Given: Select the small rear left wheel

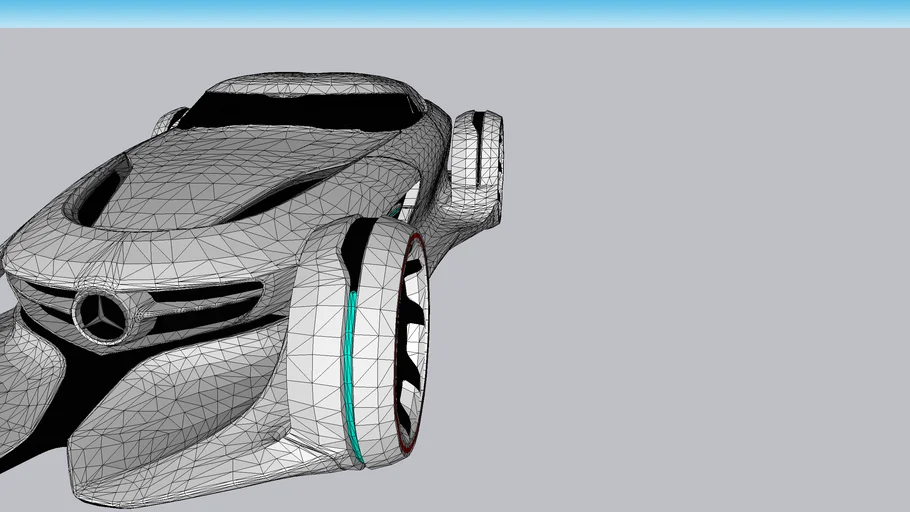Looking at the screenshot, I should click(168, 121).
